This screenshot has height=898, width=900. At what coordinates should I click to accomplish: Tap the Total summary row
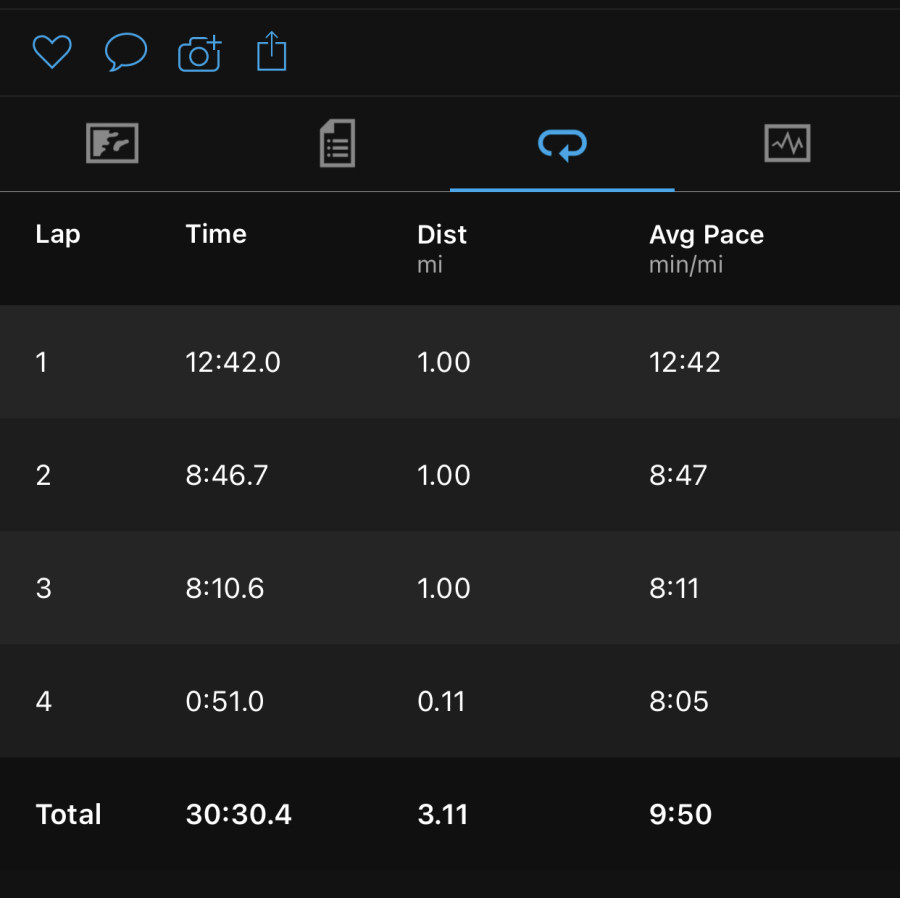[x=450, y=814]
